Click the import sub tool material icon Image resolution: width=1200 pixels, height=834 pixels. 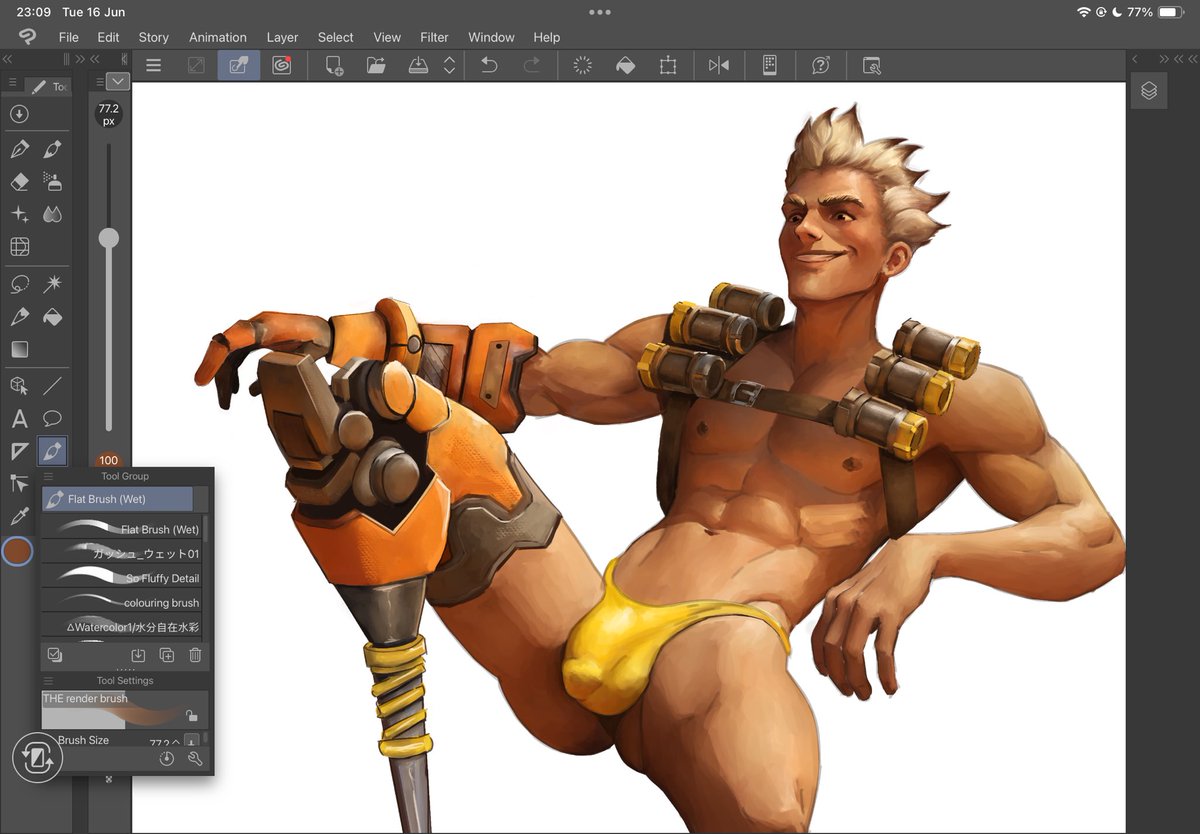[x=139, y=655]
